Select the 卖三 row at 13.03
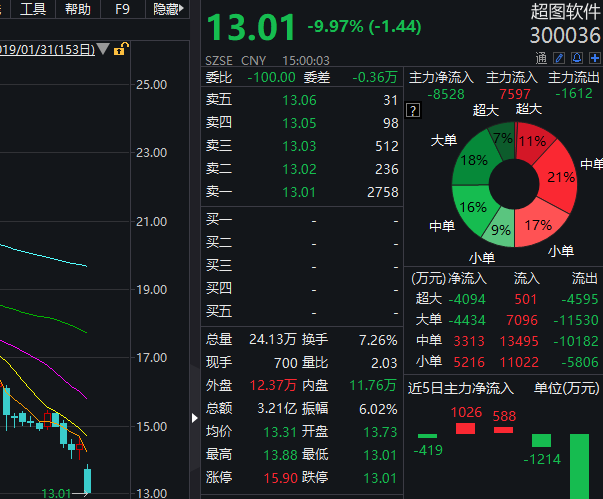 pyautogui.click(x=302, y=146)
